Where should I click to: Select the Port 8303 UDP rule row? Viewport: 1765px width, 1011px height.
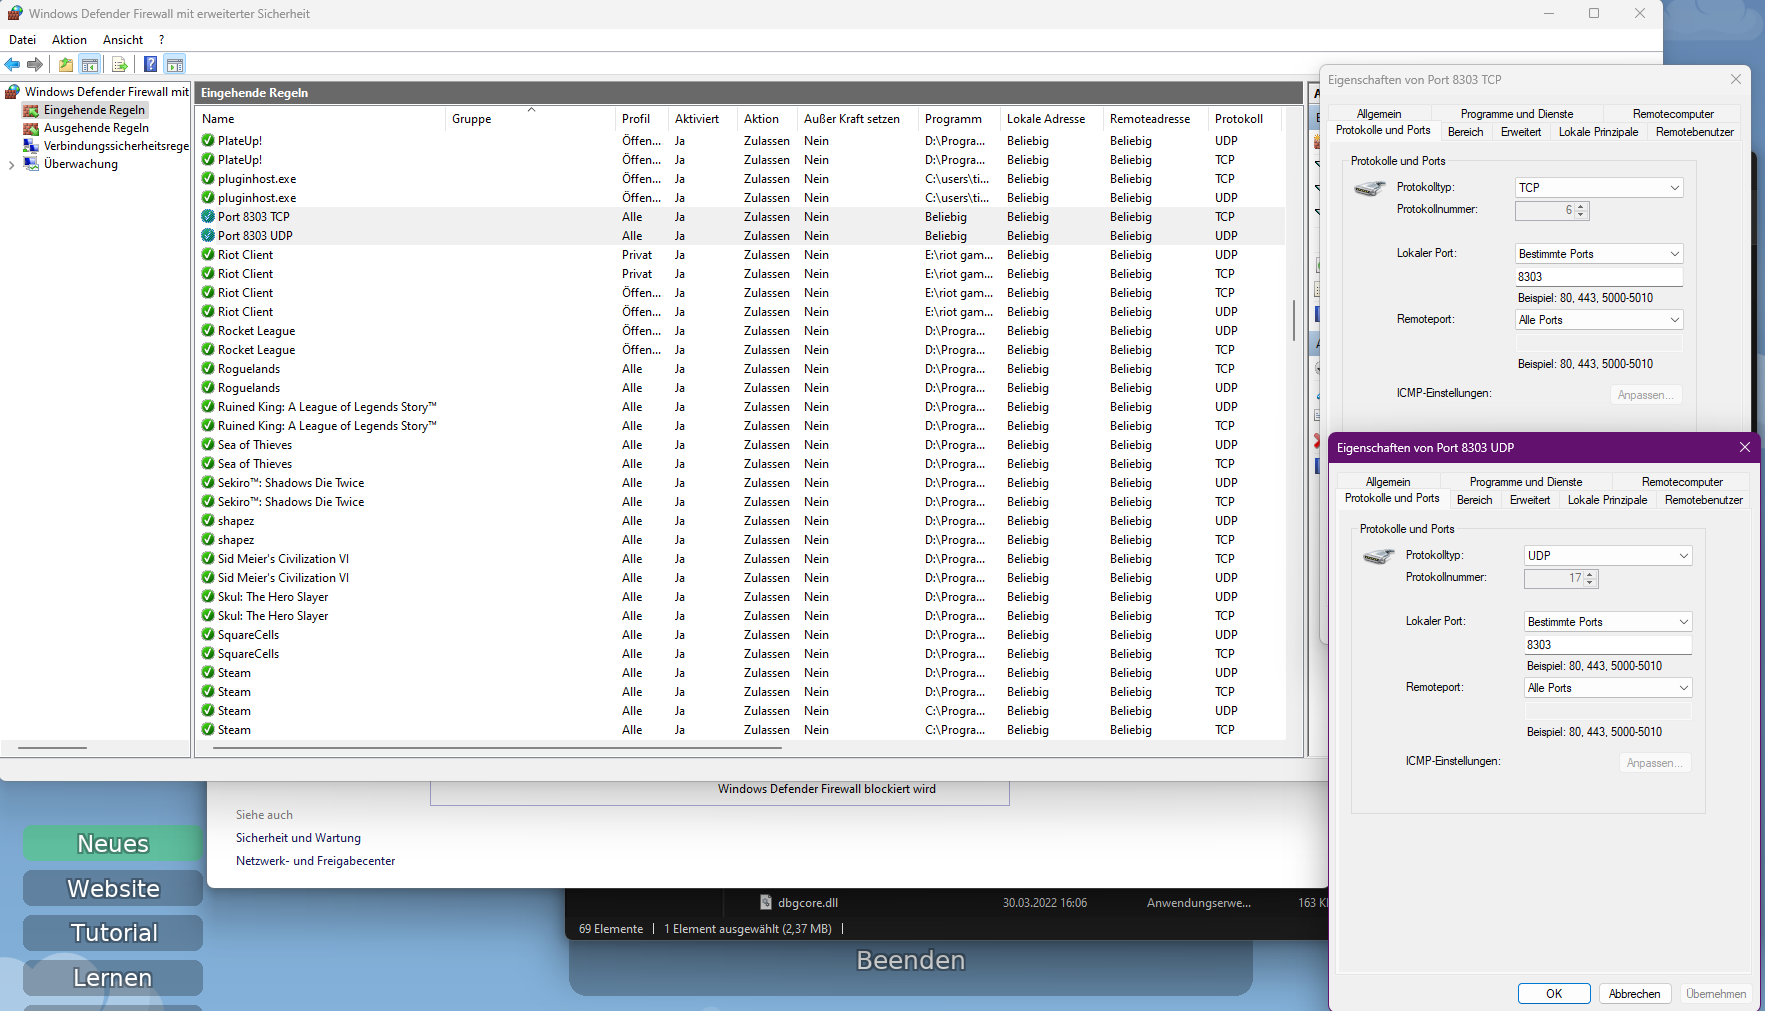point(255,236)
